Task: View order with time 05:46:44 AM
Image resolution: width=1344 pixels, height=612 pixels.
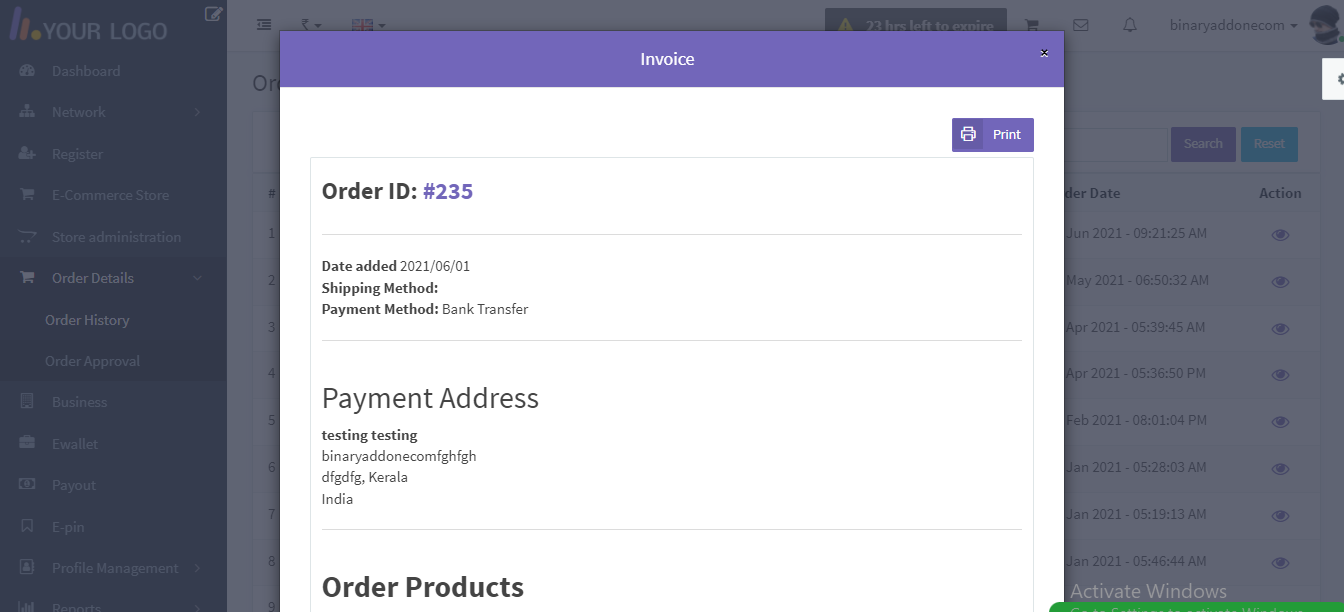Action: pos(1280,562)
